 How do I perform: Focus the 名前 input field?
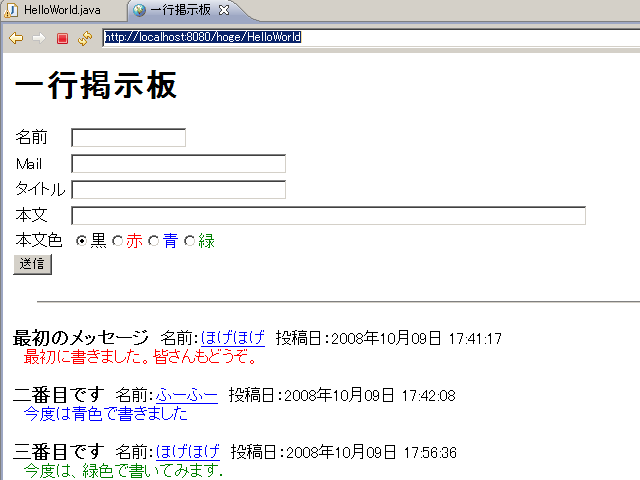click(129, 138)
